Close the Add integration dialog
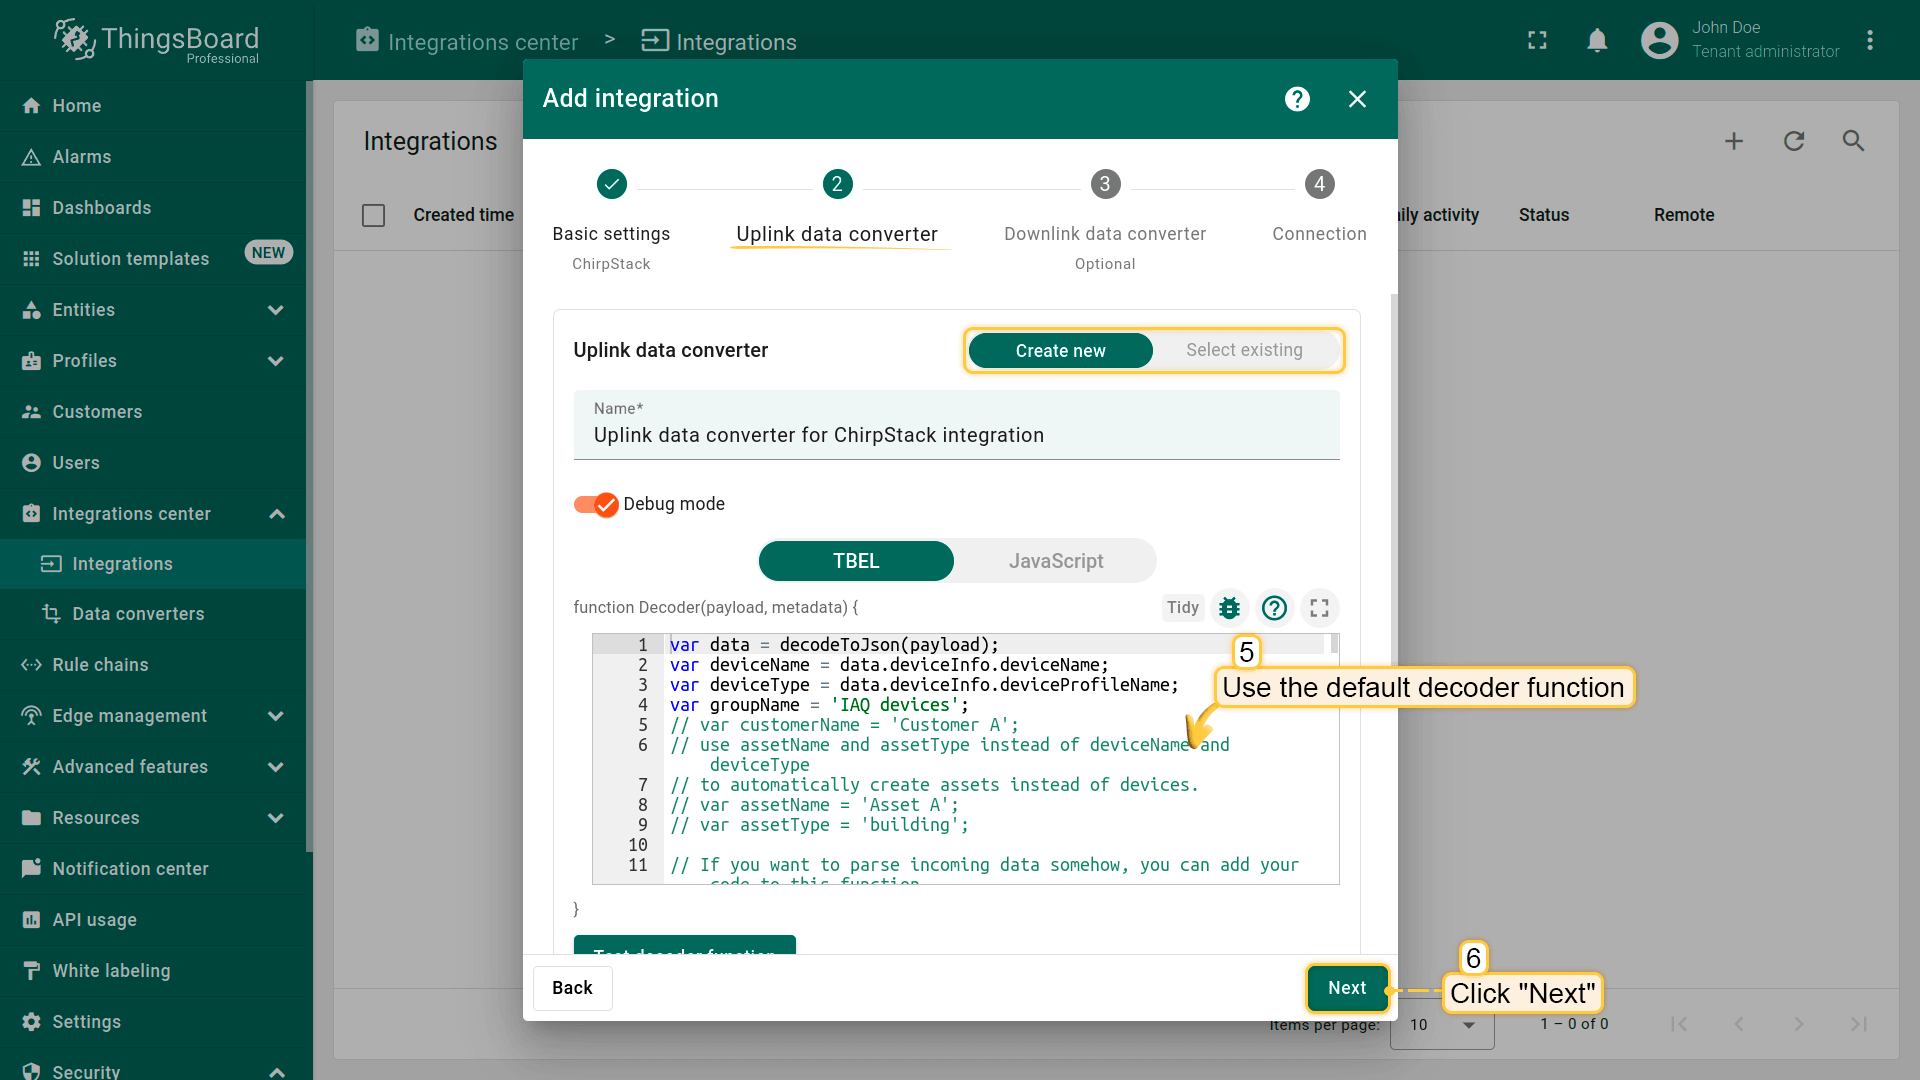The image size is (1920, 1080). pyautogui.click(x=1357, y=99)
